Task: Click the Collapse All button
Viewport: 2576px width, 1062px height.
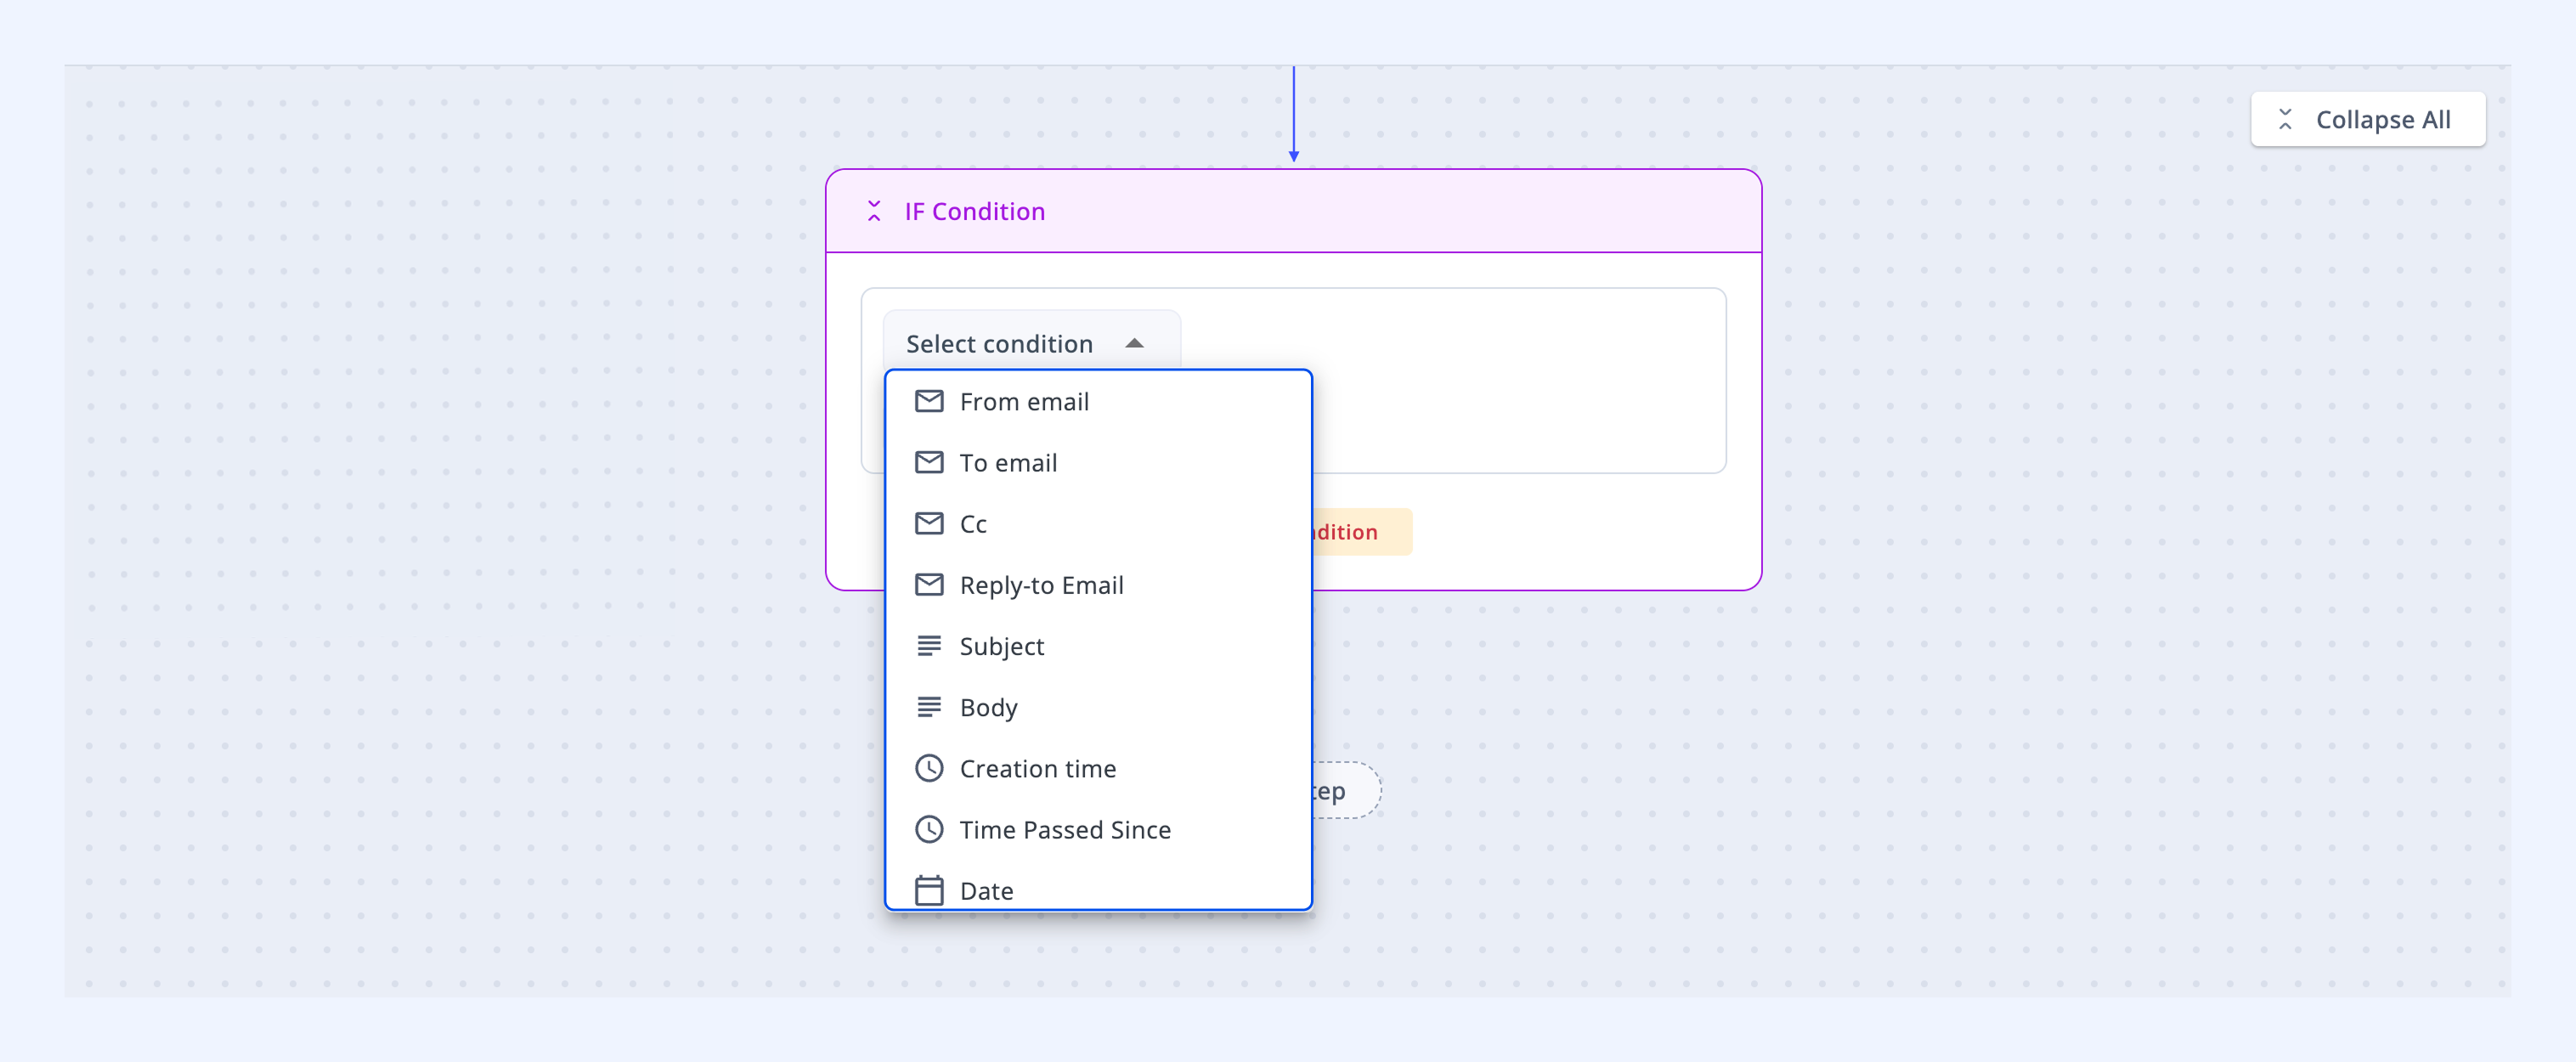Action: pyautogui.click(x=2367, y=119)
